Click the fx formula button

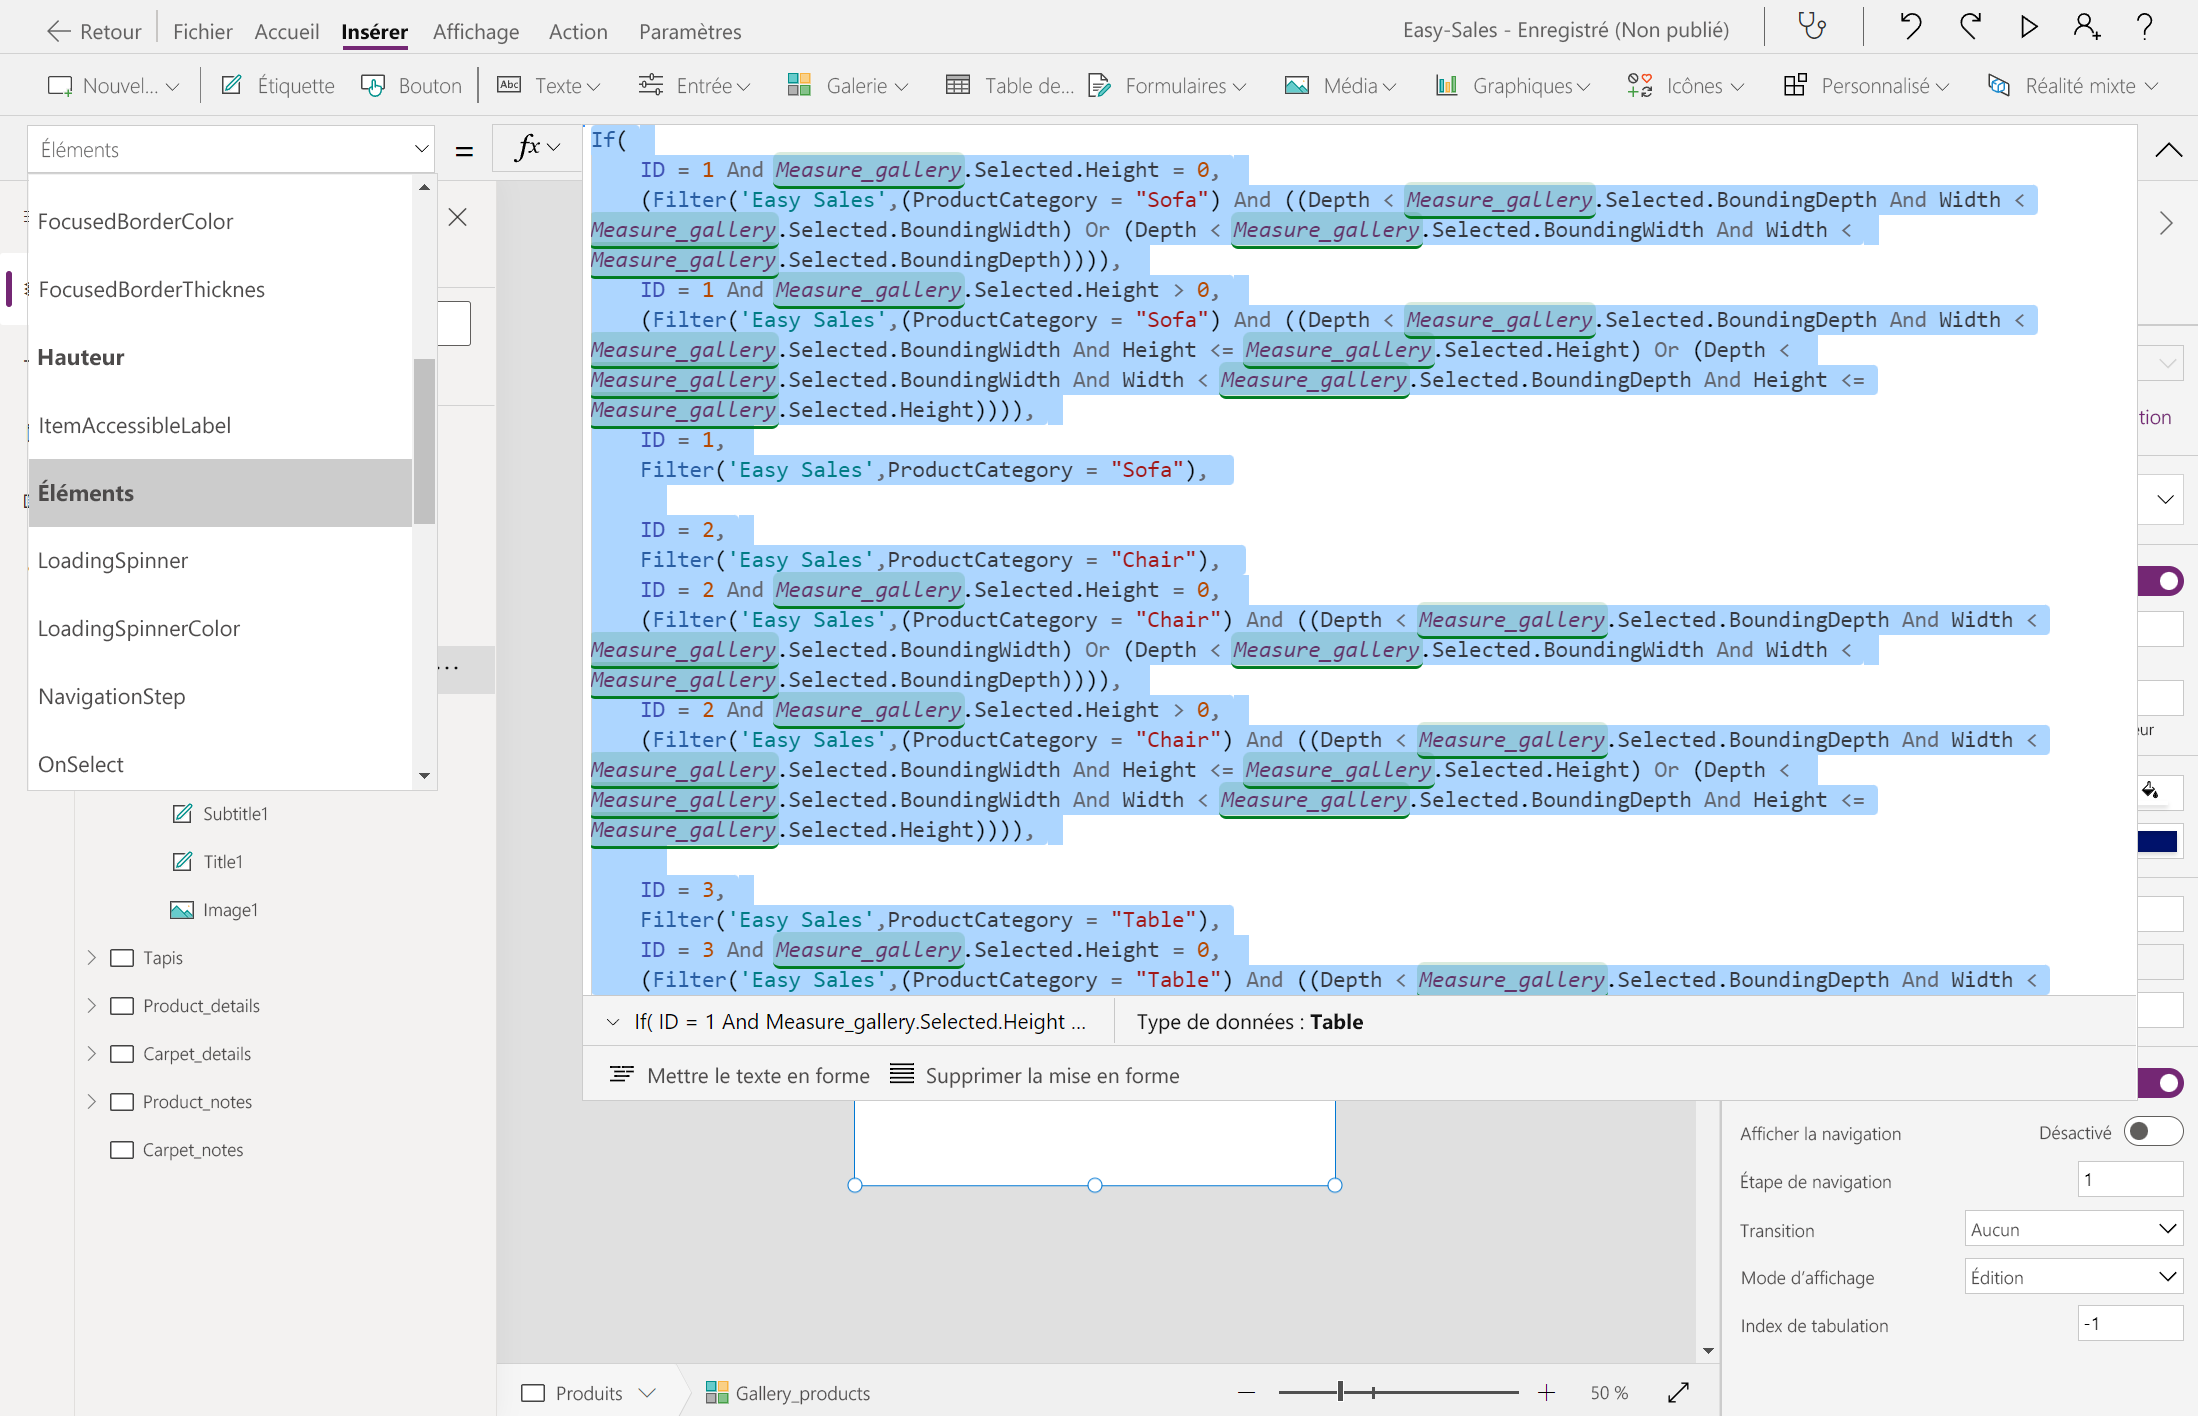pyautogui.click(x=537, y=148)
